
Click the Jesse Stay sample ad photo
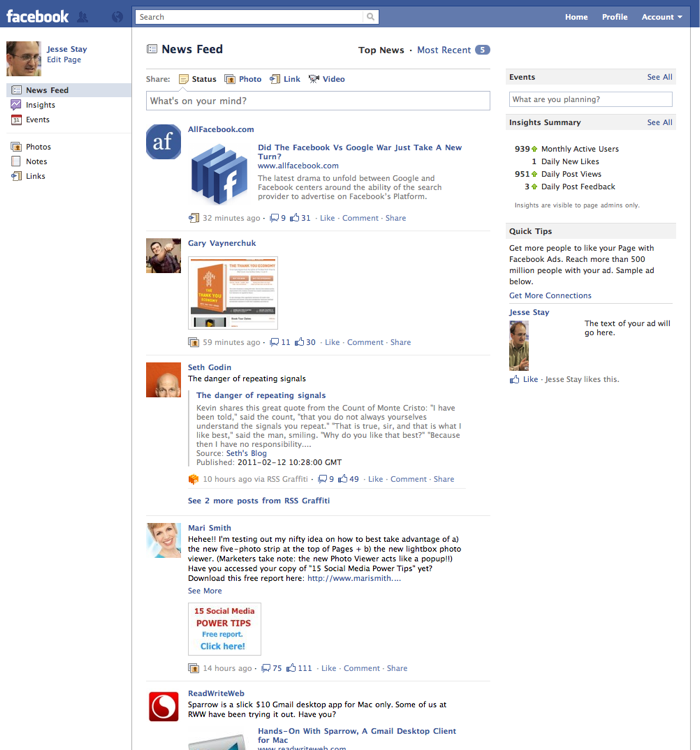(x=519, y=346)
